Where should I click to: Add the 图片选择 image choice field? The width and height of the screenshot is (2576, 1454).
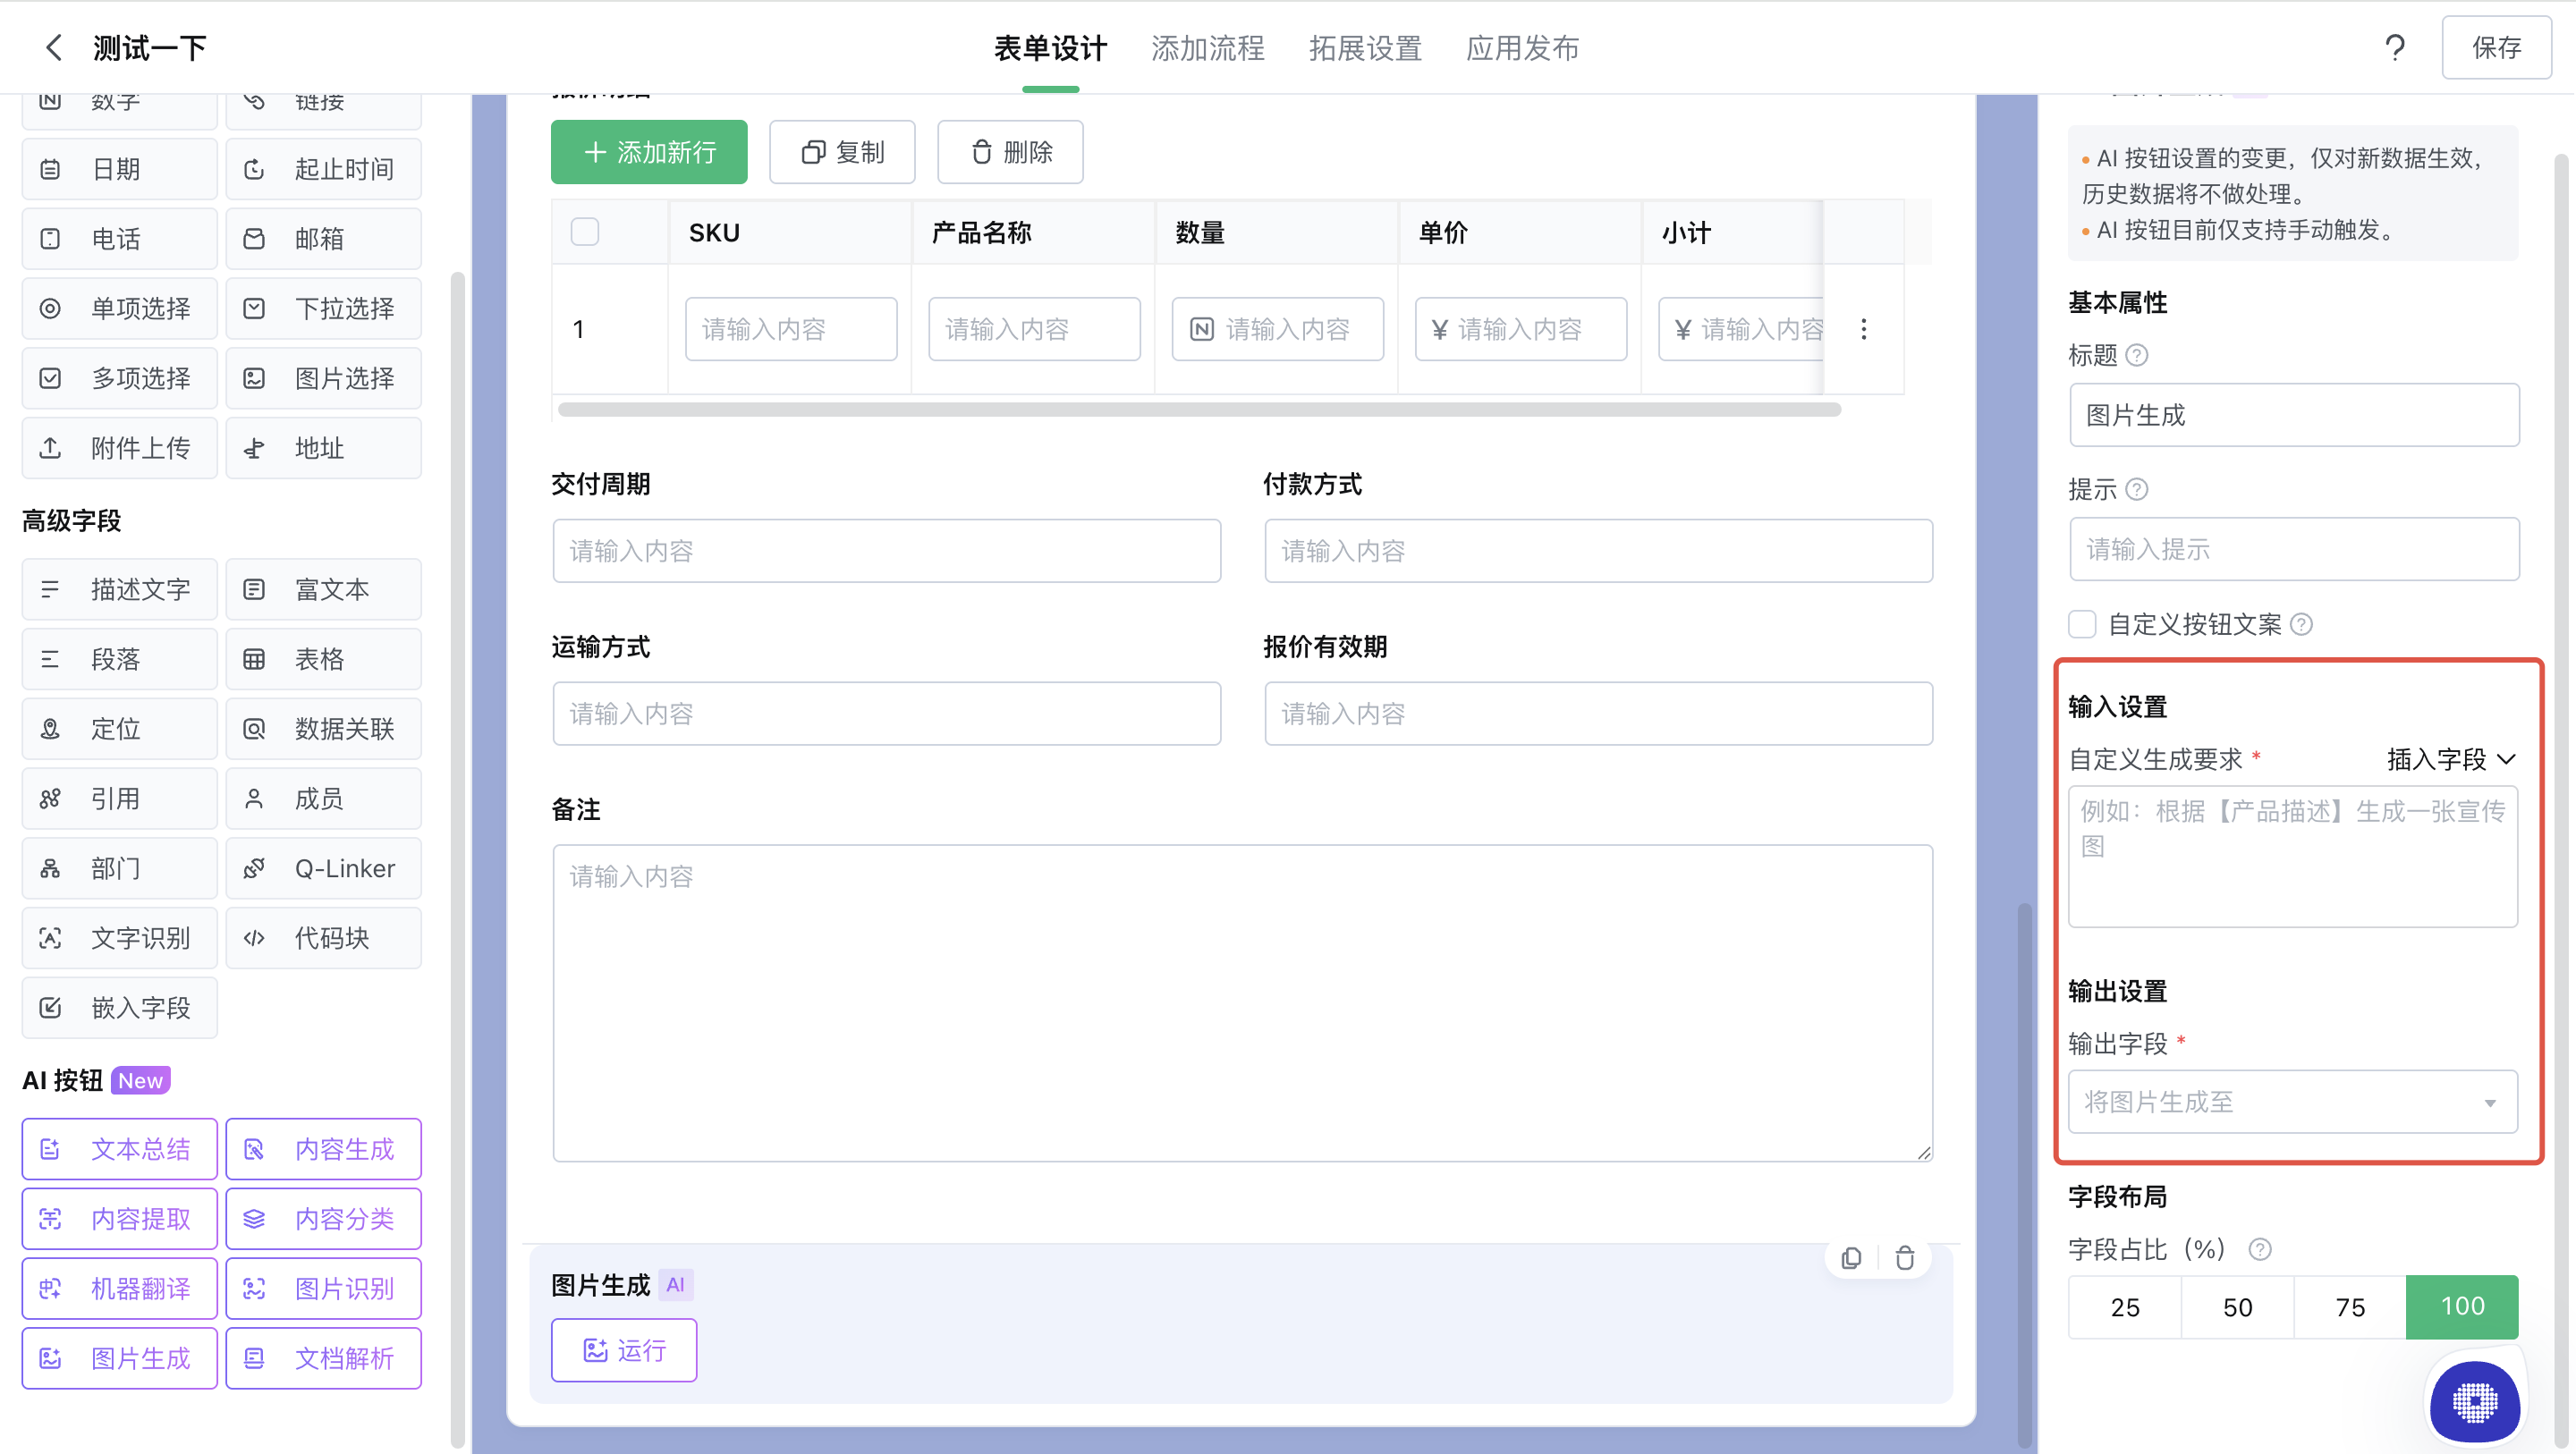tap(323, 378)
